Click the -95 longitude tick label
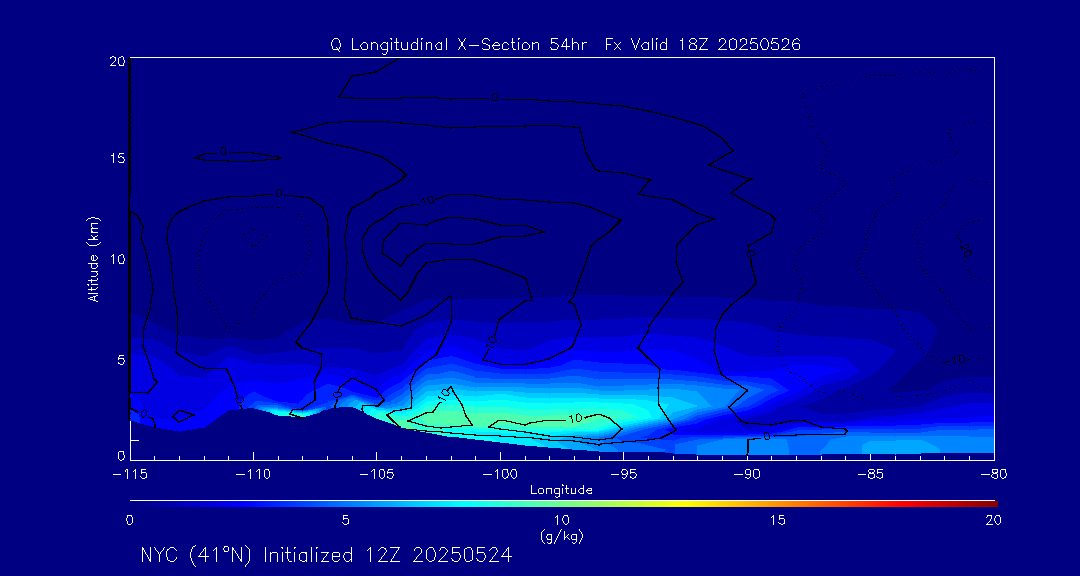The image size is (1080, 576). click(623, 475)
